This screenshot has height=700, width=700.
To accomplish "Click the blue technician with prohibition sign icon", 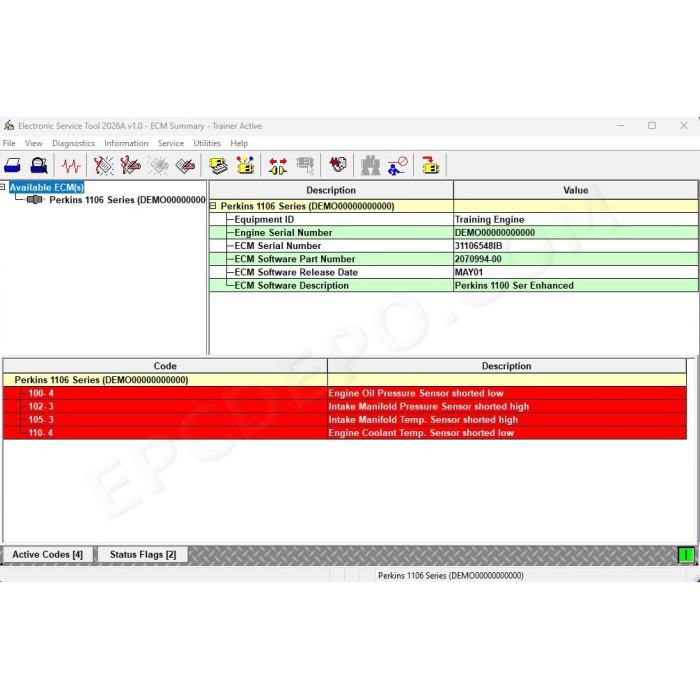I will coord(397,166).
